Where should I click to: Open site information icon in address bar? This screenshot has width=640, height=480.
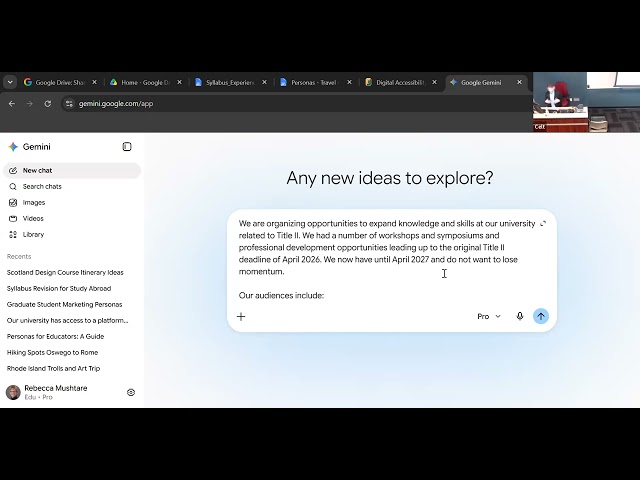pyautogui.click(x=69, y=104)
